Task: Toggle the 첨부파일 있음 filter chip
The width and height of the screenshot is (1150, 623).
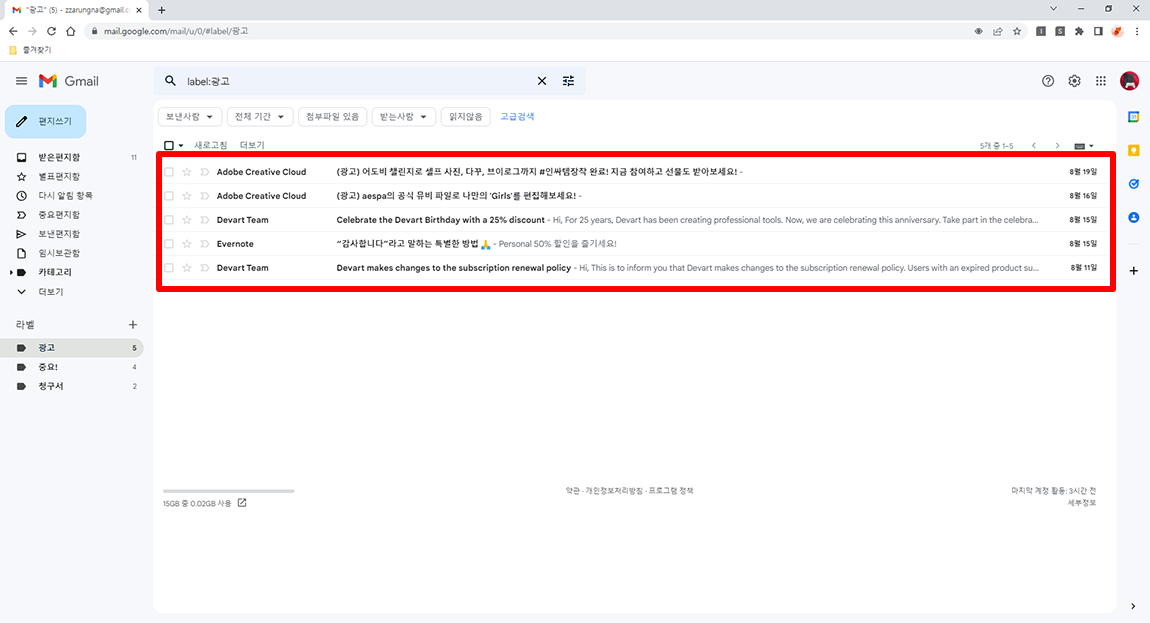Action: click(x=332, y=117)
